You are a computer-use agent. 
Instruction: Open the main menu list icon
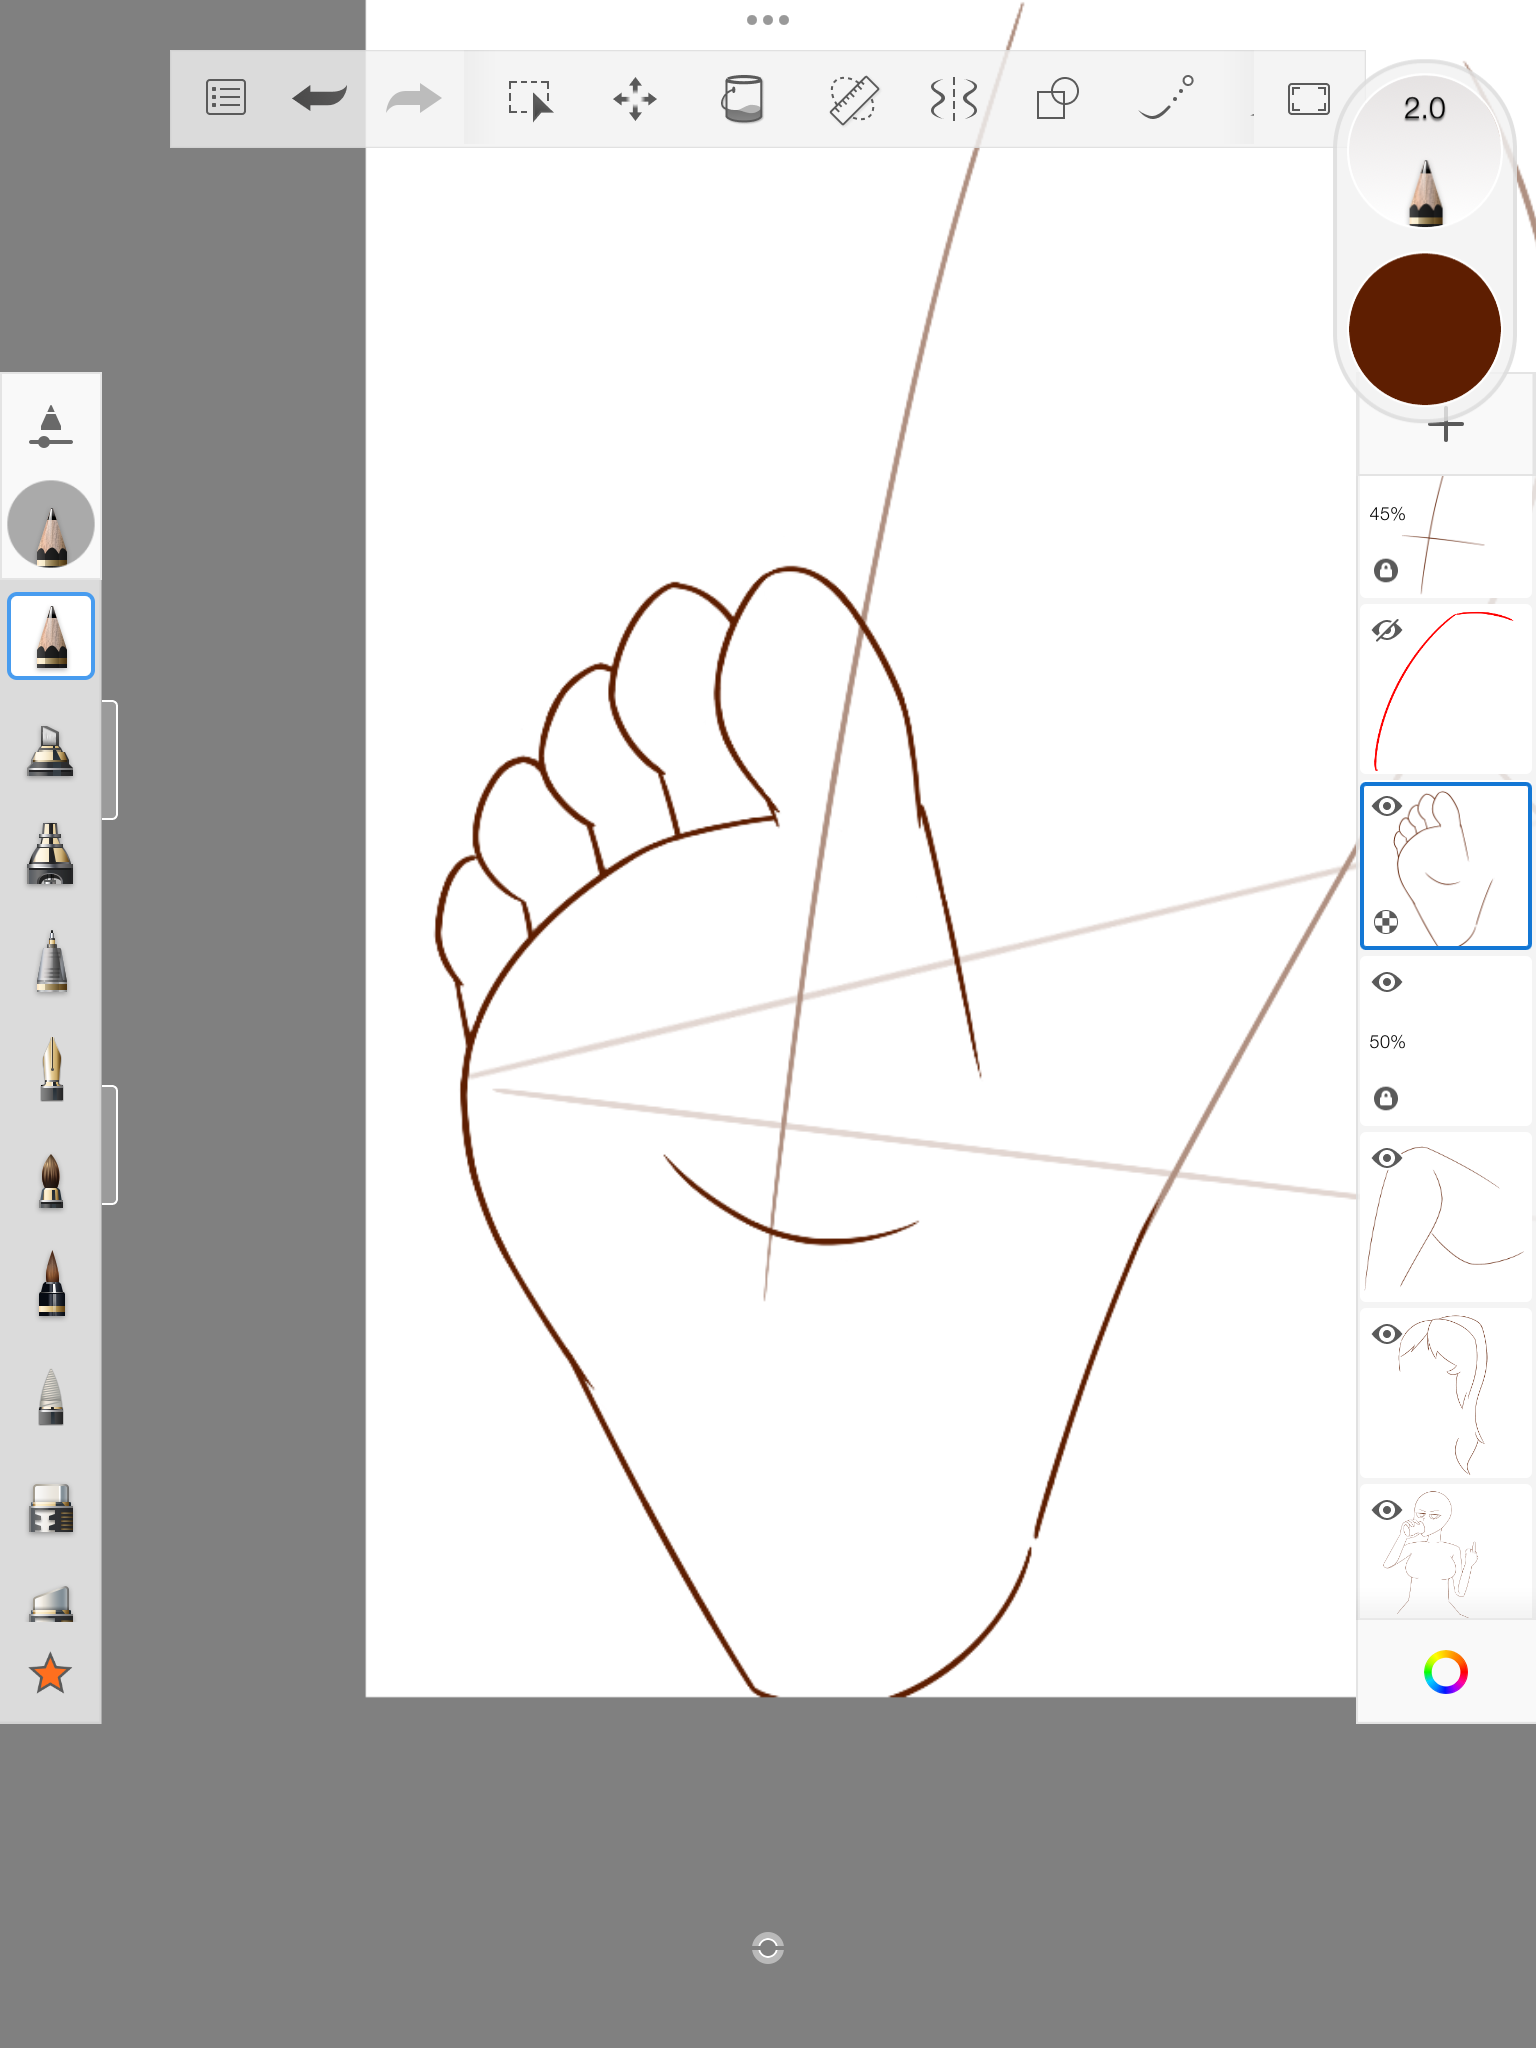[x=226, y=98]
